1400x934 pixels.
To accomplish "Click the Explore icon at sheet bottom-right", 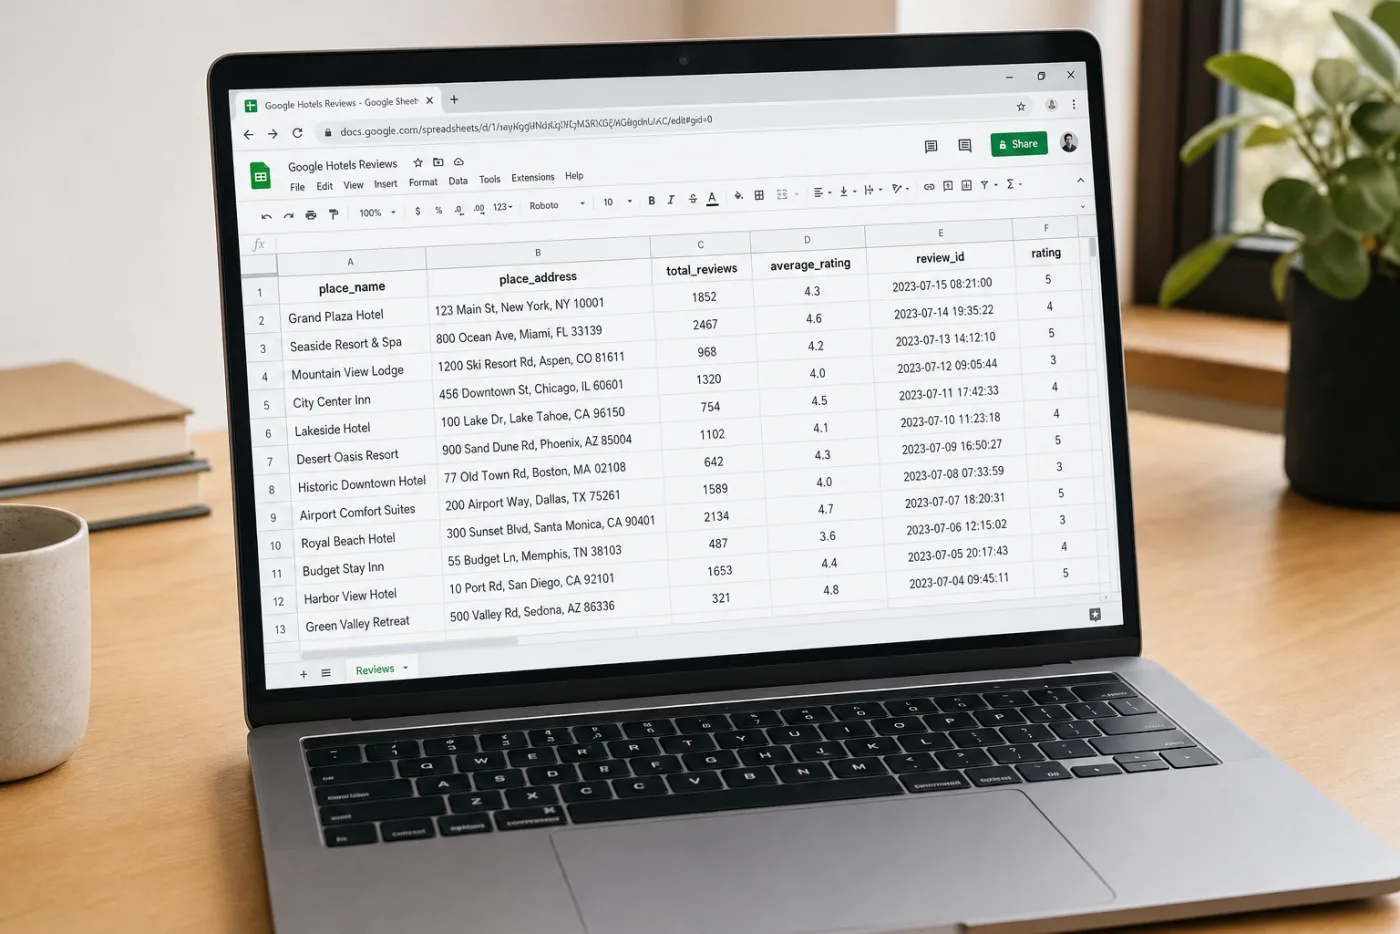I will click(x=1095, y=615).
